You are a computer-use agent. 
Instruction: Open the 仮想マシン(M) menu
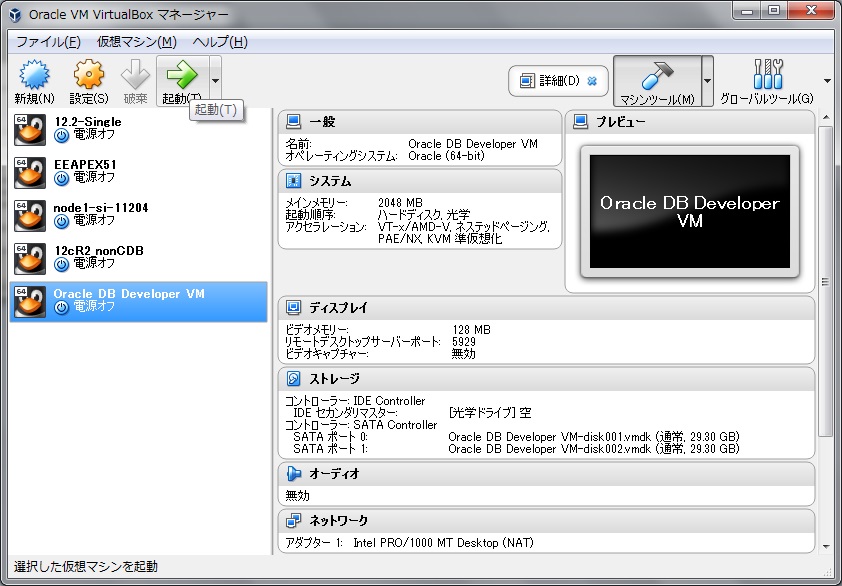(x=137, y=42)
